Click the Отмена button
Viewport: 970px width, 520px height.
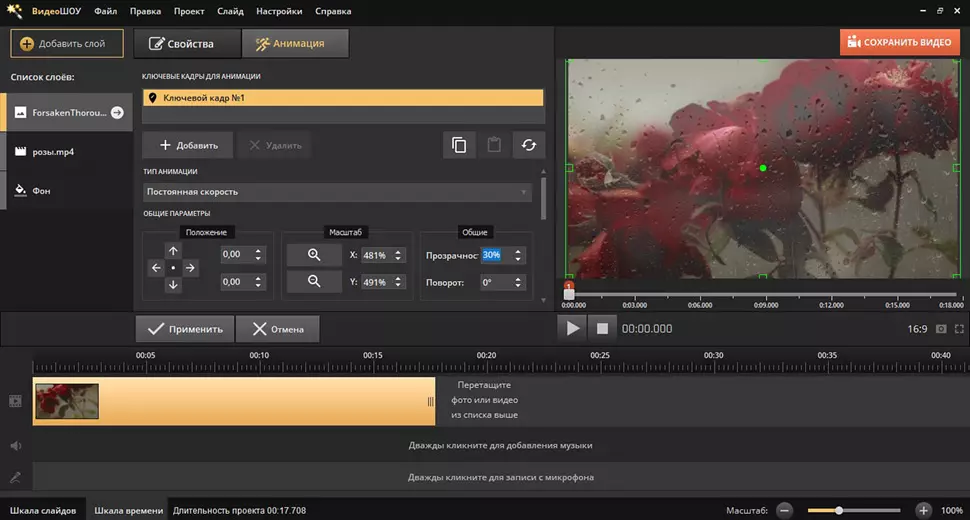click(x=278, y=329)
